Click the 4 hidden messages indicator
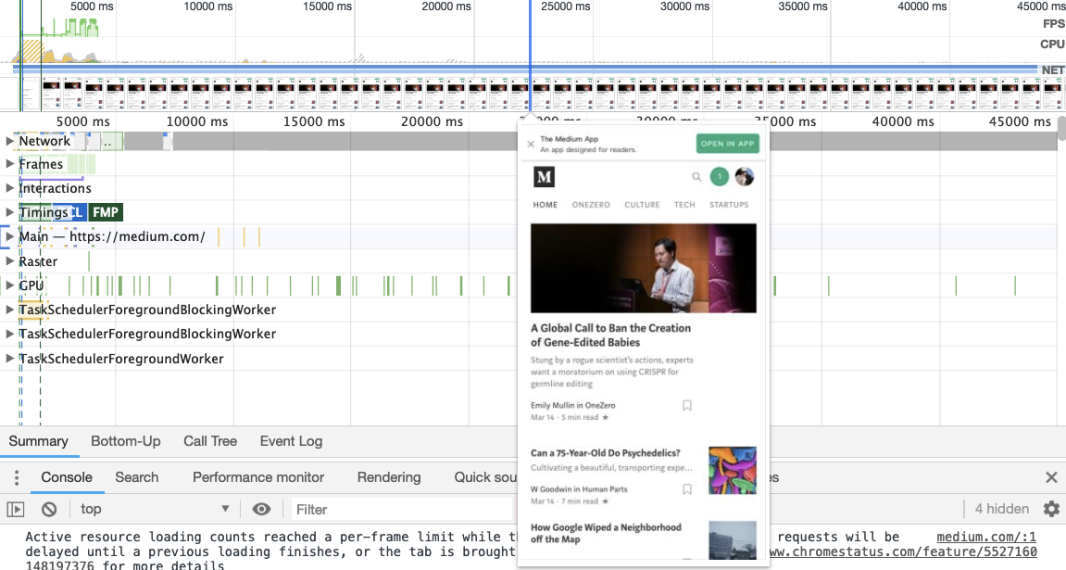1066x570 pixels. [1001, 509]
